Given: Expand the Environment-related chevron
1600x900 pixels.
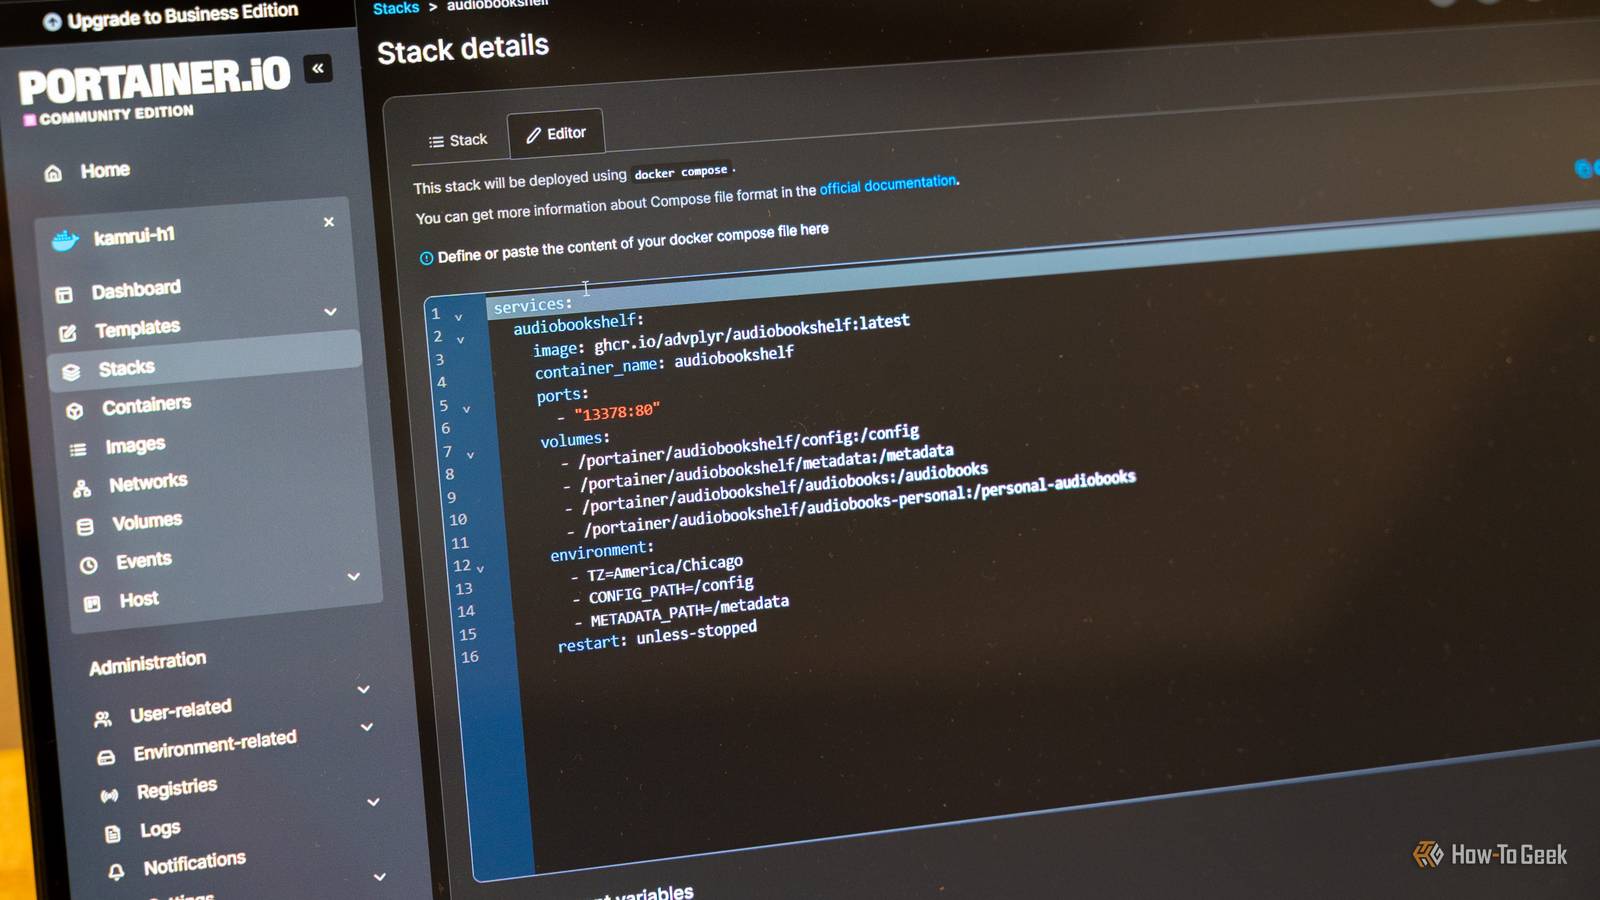Looking at the screenshot, I should pyautogui.click(x=367, y=727).
